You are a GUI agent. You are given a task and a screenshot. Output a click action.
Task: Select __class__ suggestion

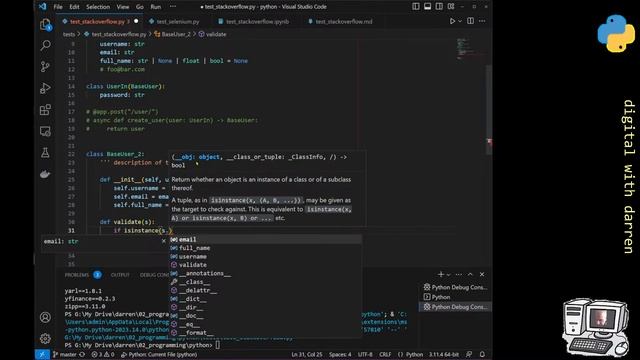pos(265,282)
